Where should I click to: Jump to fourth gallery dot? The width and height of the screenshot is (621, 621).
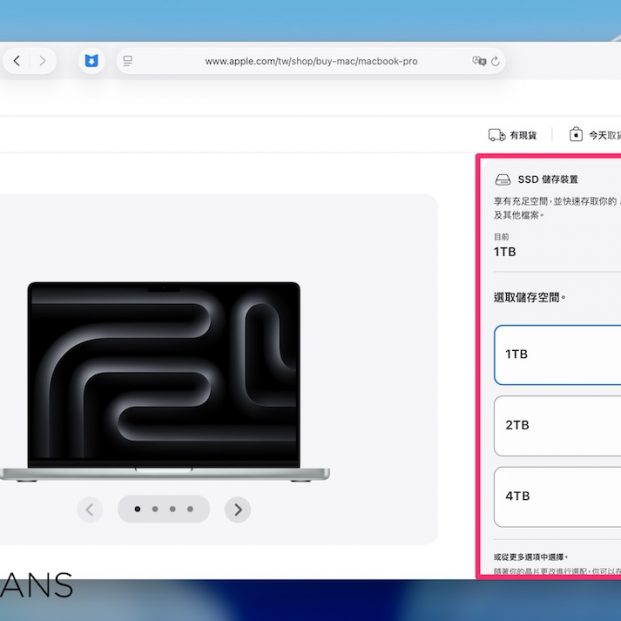click(x=190, y=509)
